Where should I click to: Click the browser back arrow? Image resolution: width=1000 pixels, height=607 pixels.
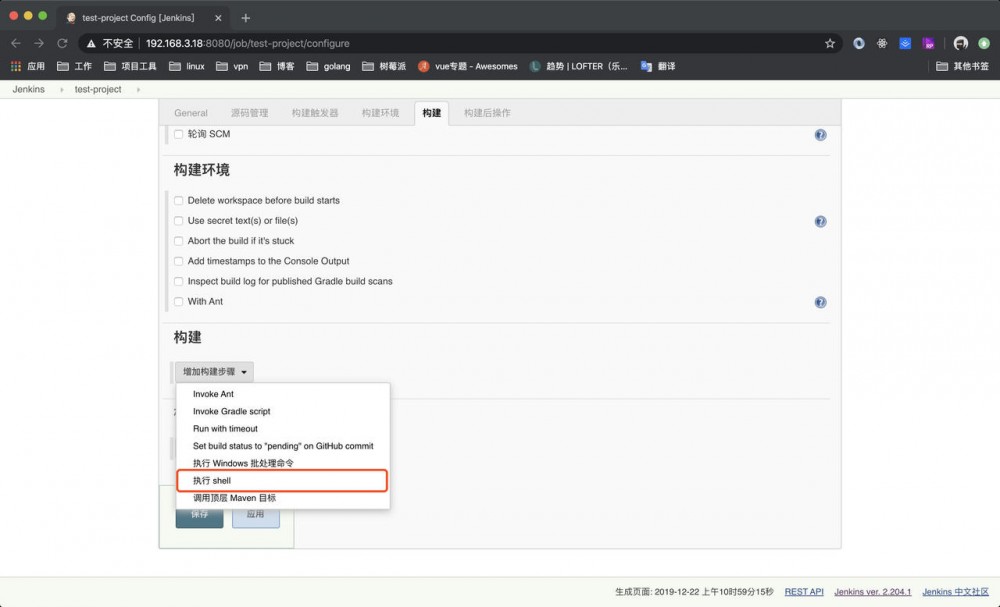(16, 44)
